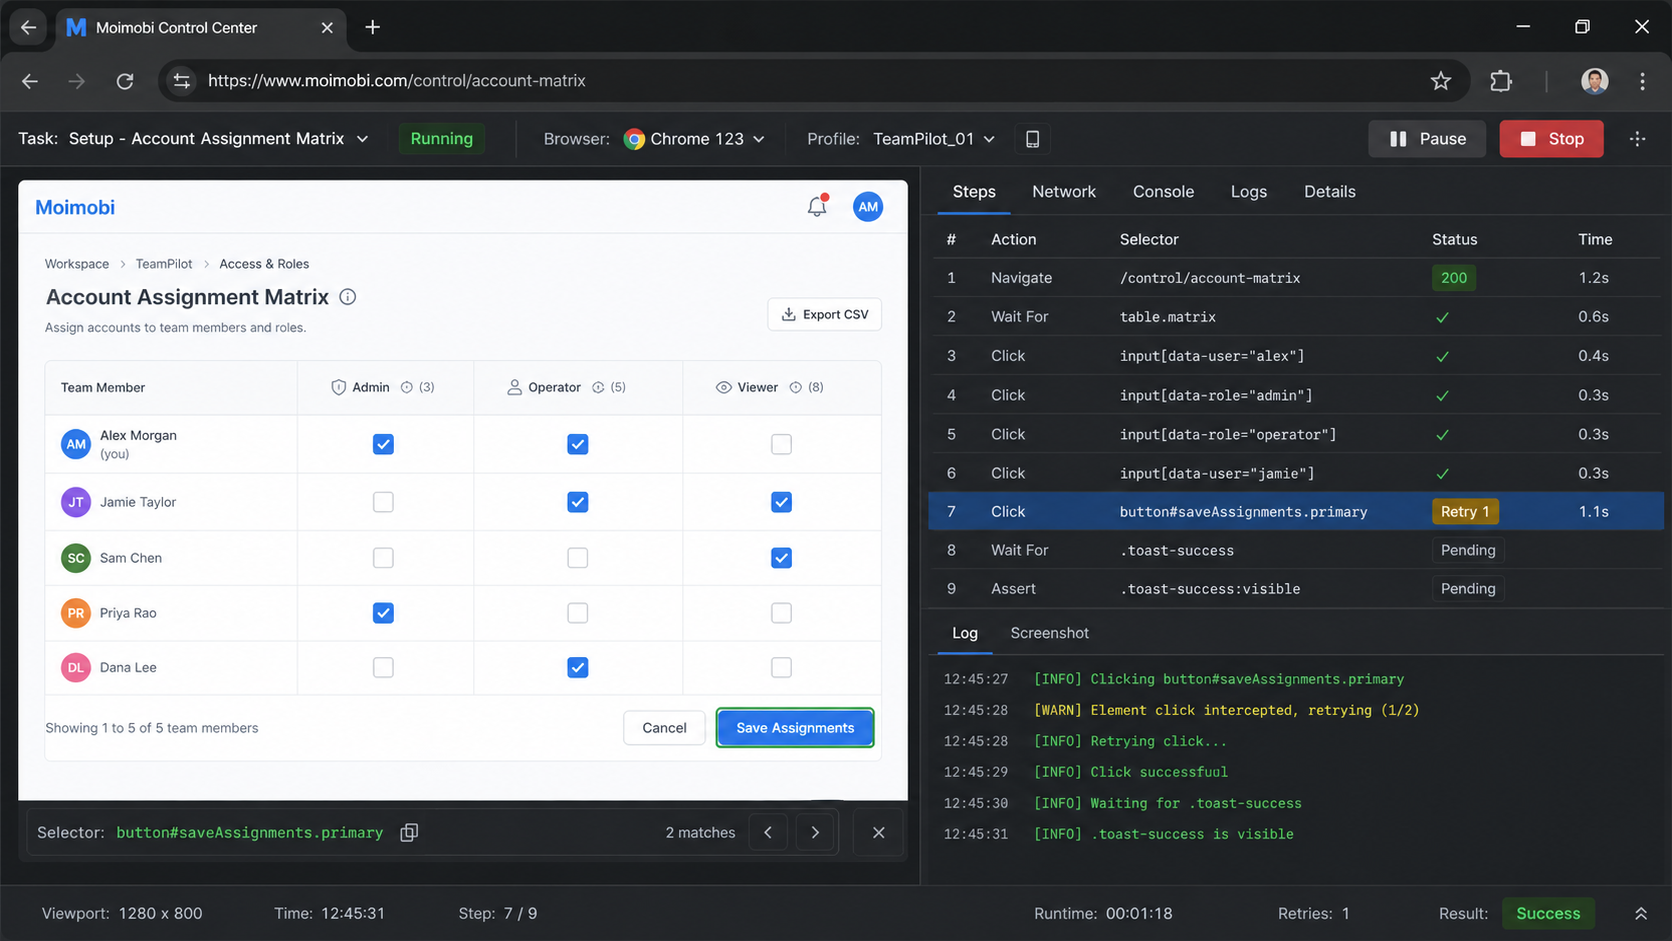This screenshot has height=941, width=1672.
Task: Select step 1 Navigate row
Action: click(1296, 278)
